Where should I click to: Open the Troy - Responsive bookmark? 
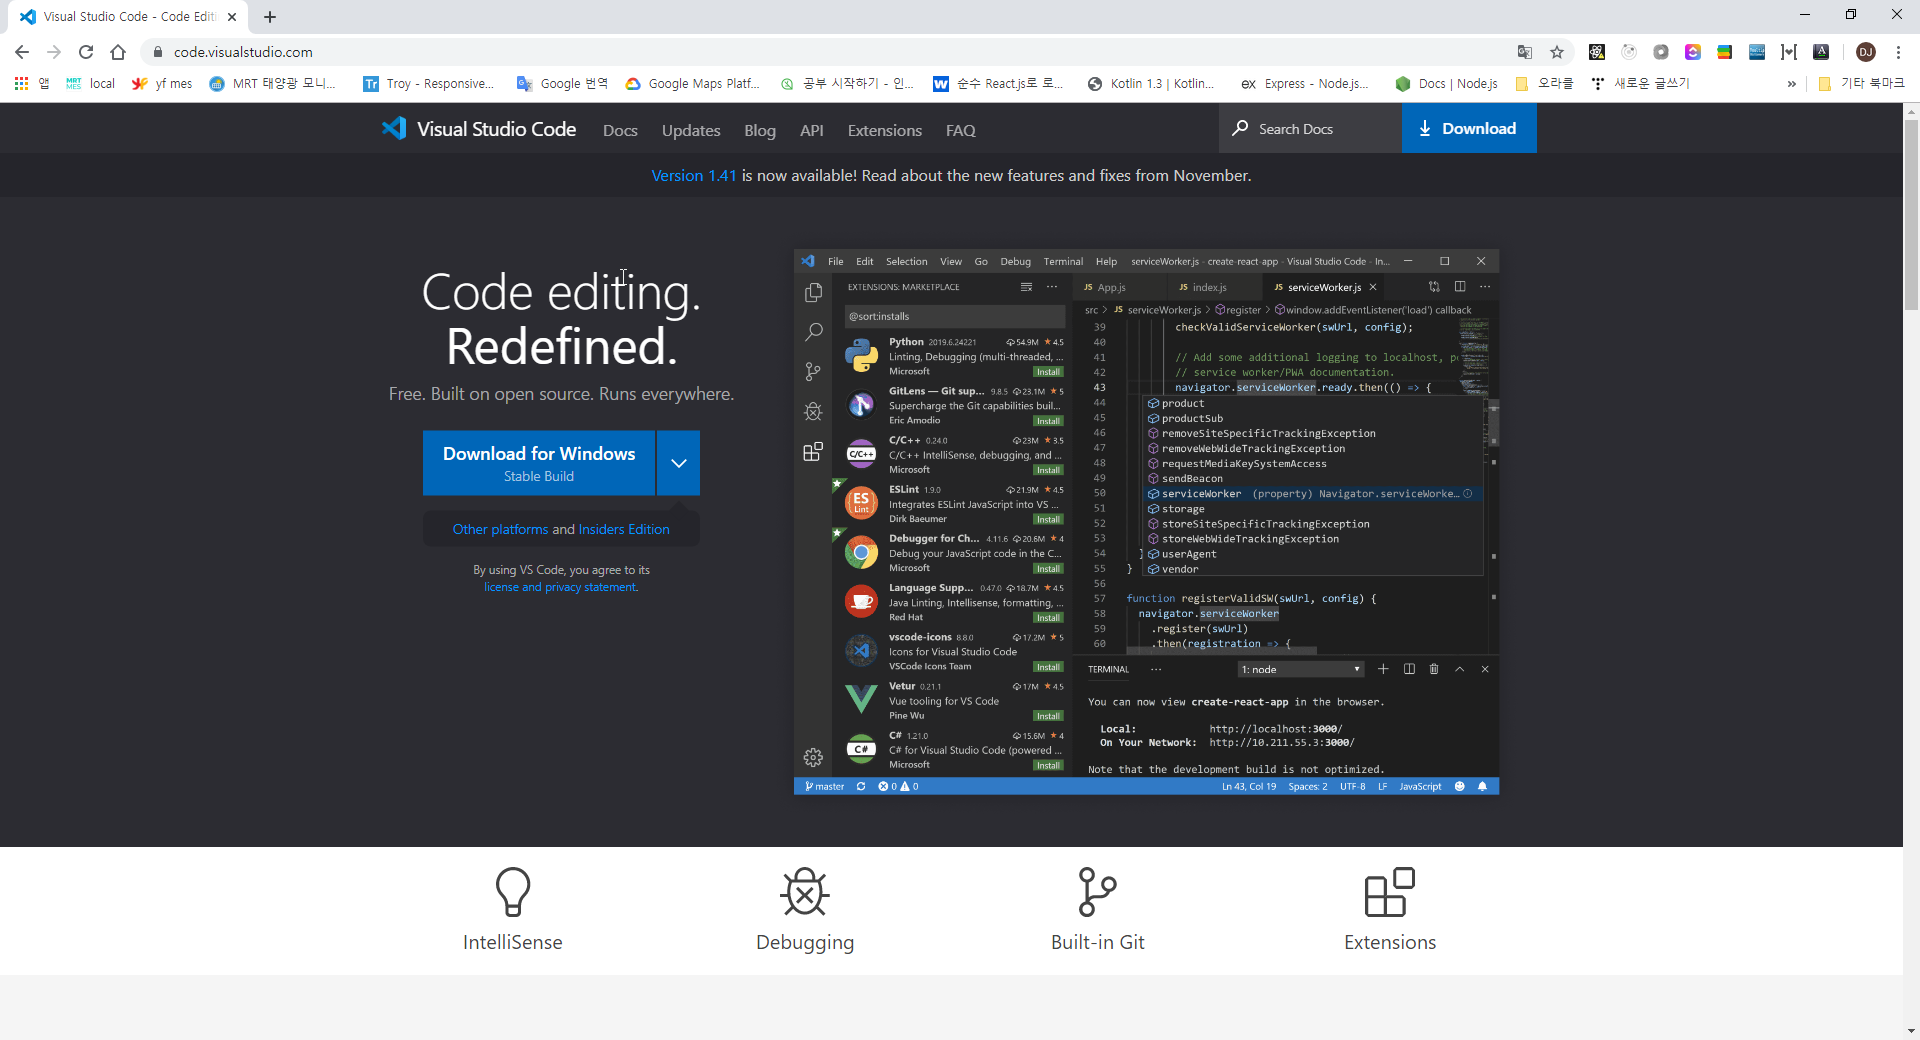429,84
